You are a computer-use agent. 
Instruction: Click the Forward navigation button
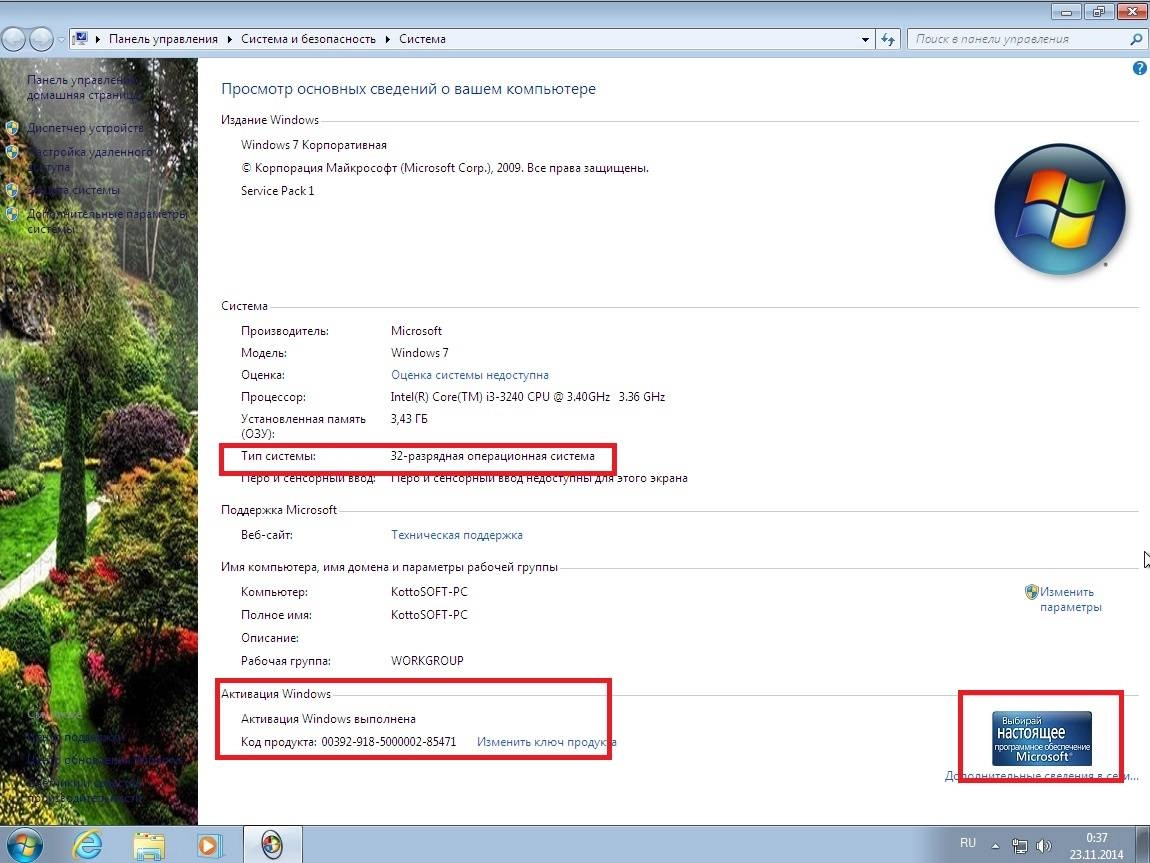tap(41, 40)
